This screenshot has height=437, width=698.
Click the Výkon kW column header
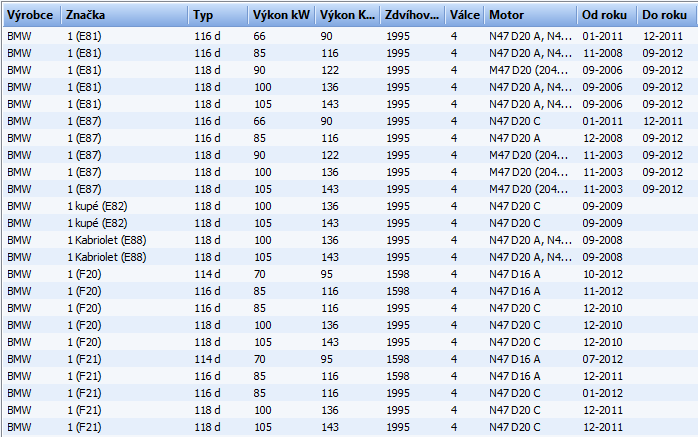point(281,16)
